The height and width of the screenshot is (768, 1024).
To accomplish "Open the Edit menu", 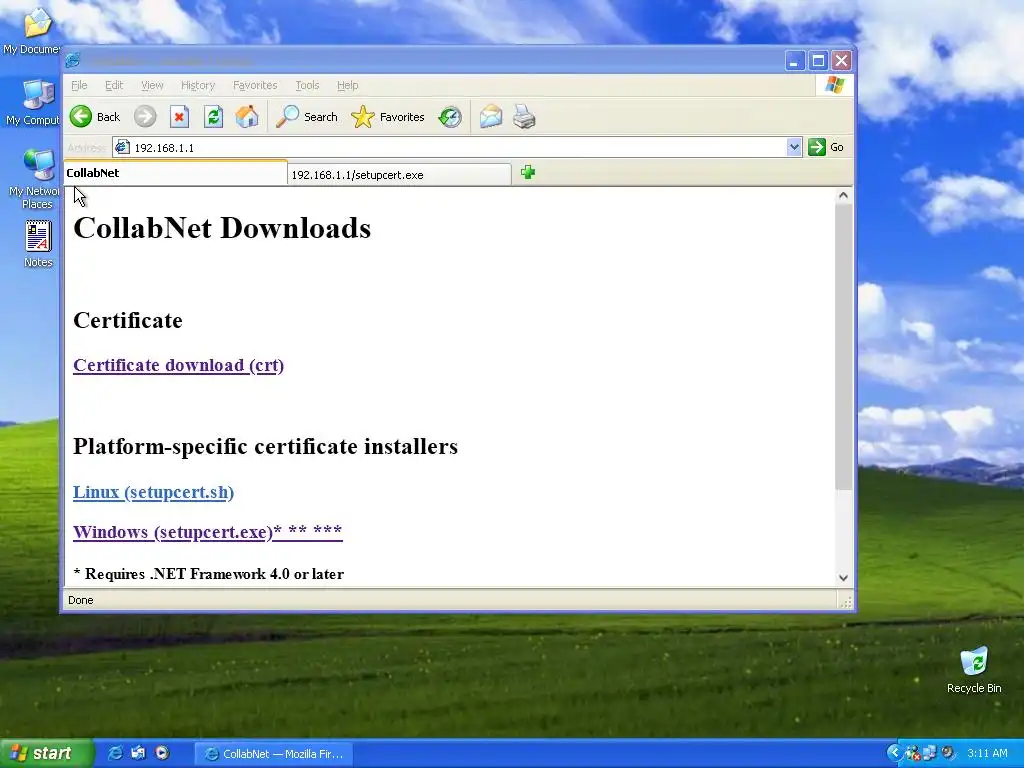I will click(x=114, y=85).
